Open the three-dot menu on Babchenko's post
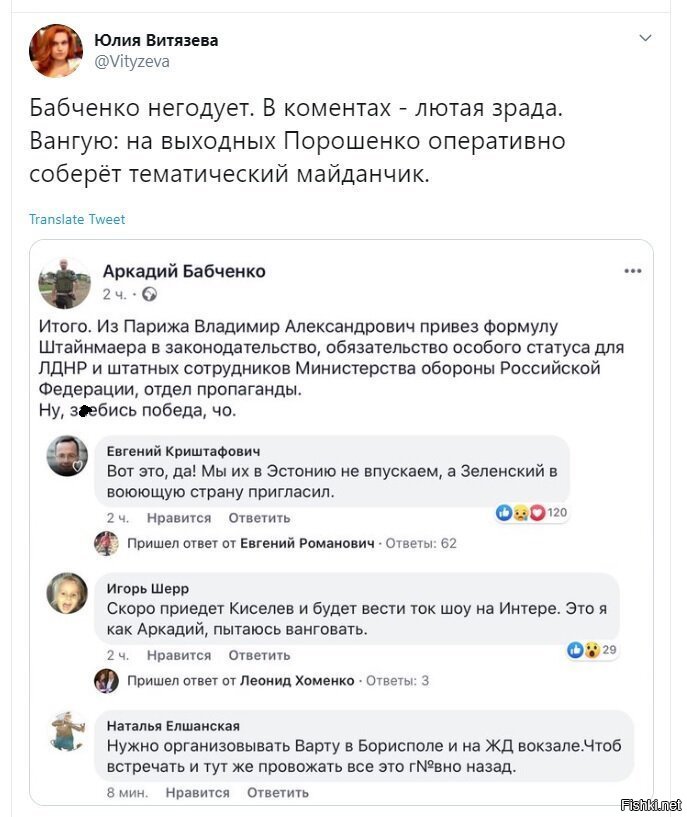The height and width of the screenshot is (817, 687). pos(632,271)
